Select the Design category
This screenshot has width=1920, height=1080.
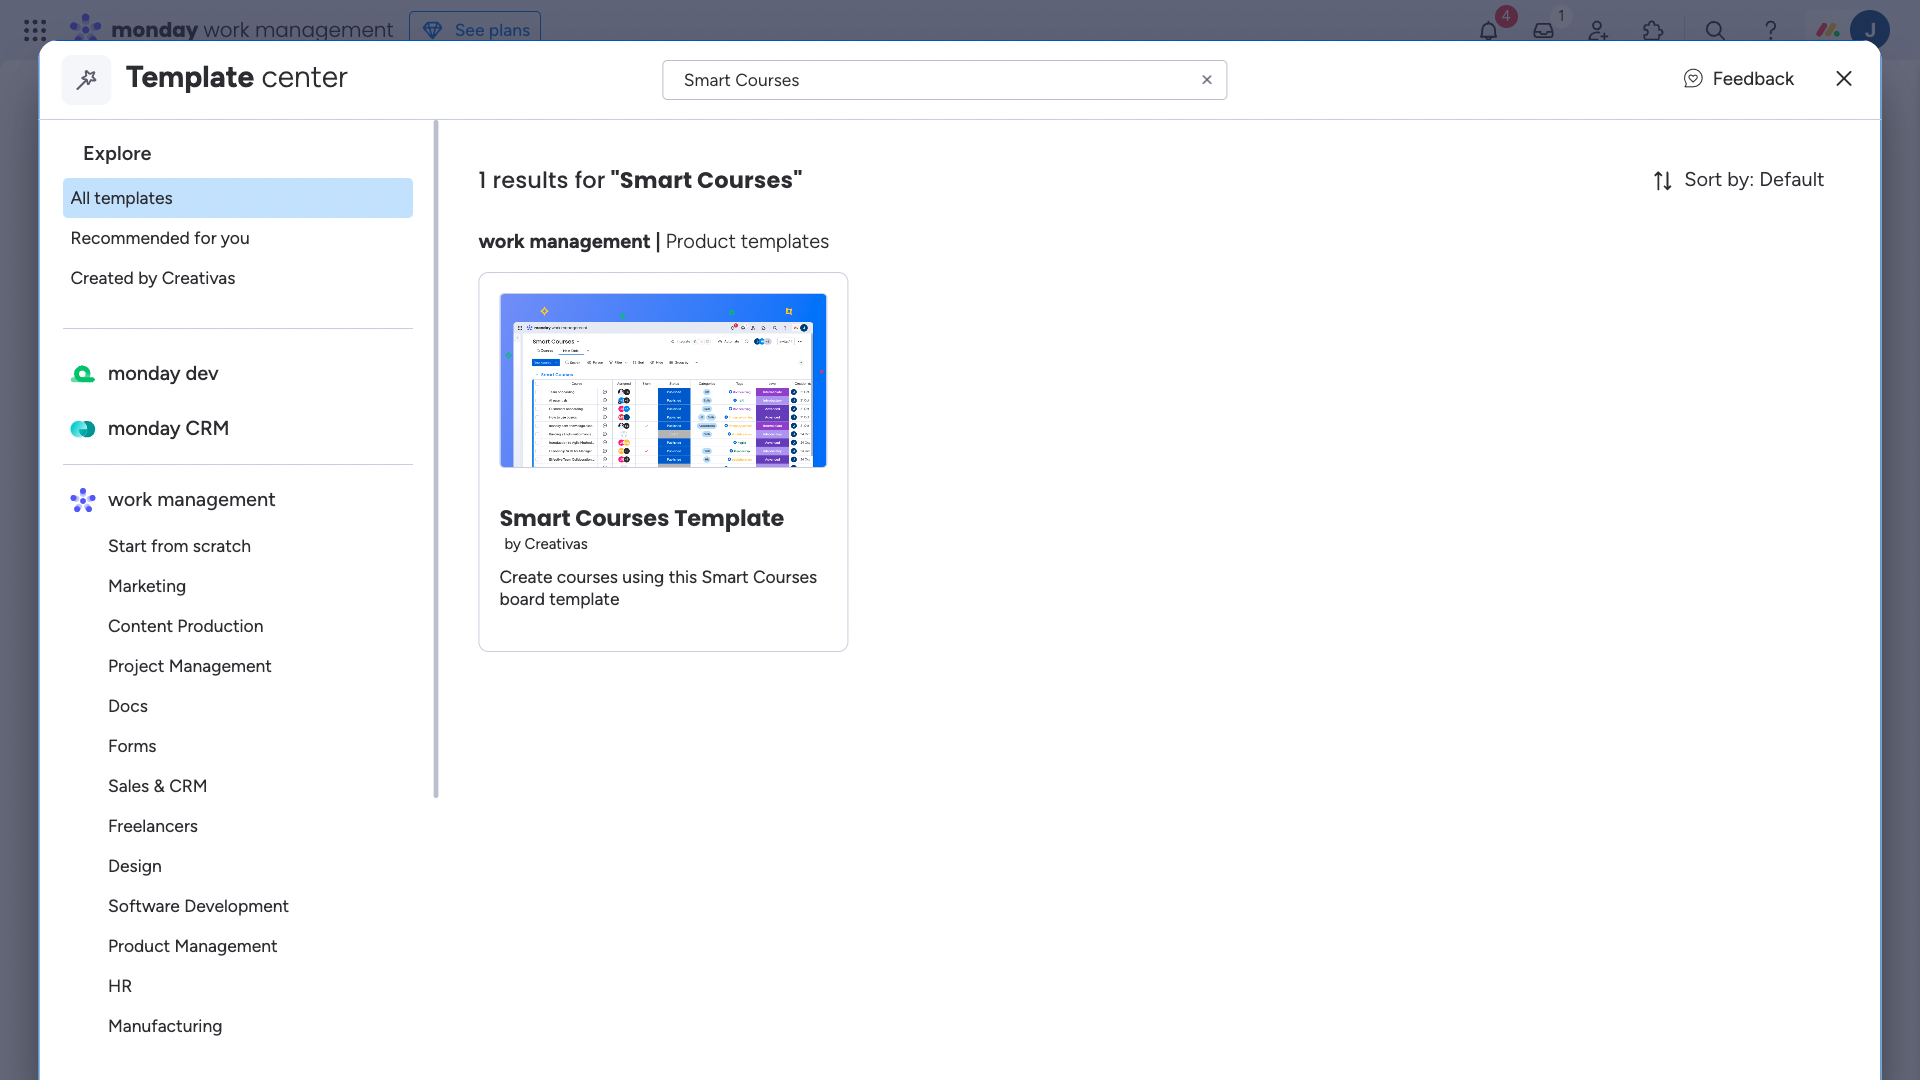135,866
